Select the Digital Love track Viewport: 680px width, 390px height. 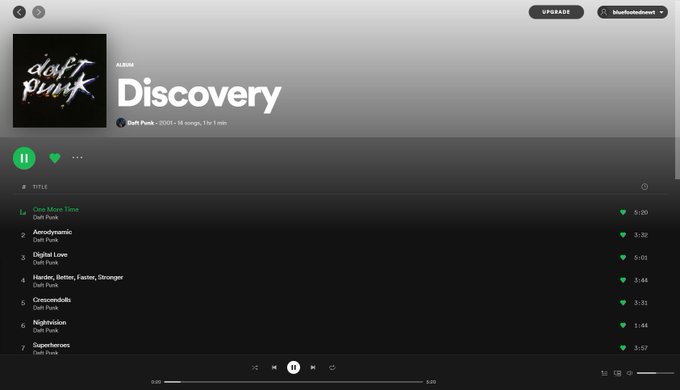coord(50,255)
